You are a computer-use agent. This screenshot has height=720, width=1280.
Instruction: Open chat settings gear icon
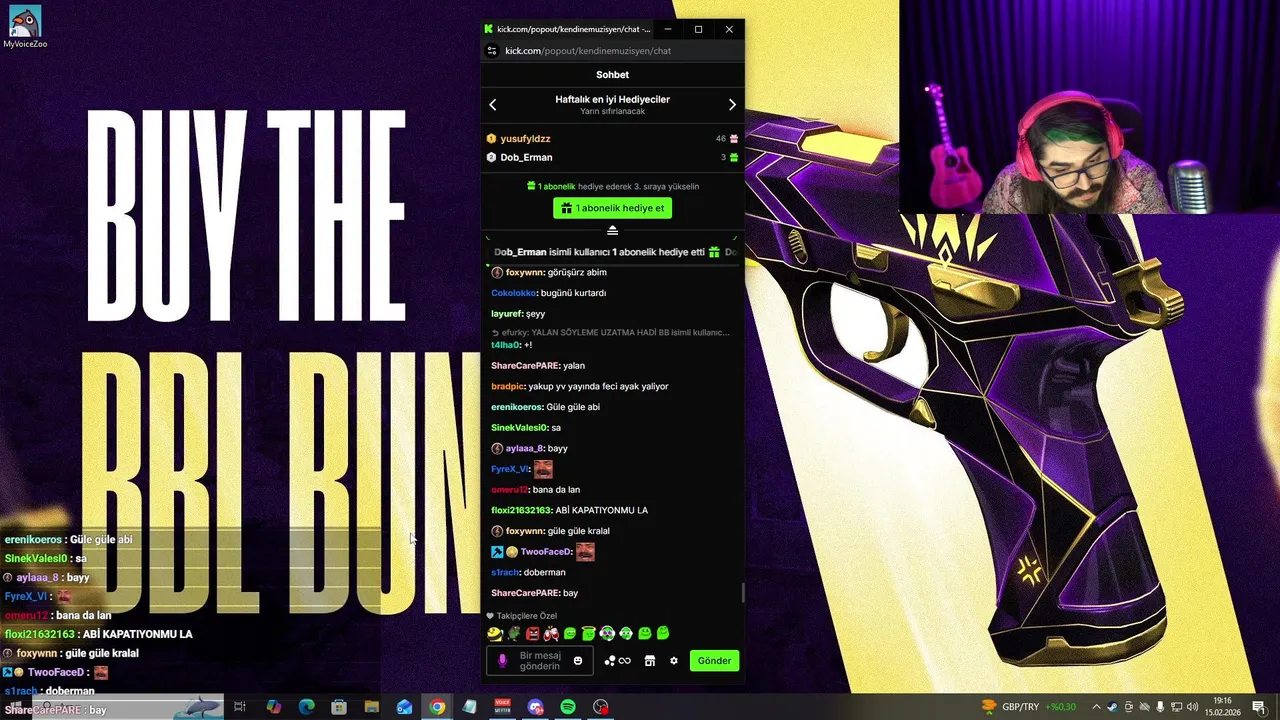pos(674,661)
